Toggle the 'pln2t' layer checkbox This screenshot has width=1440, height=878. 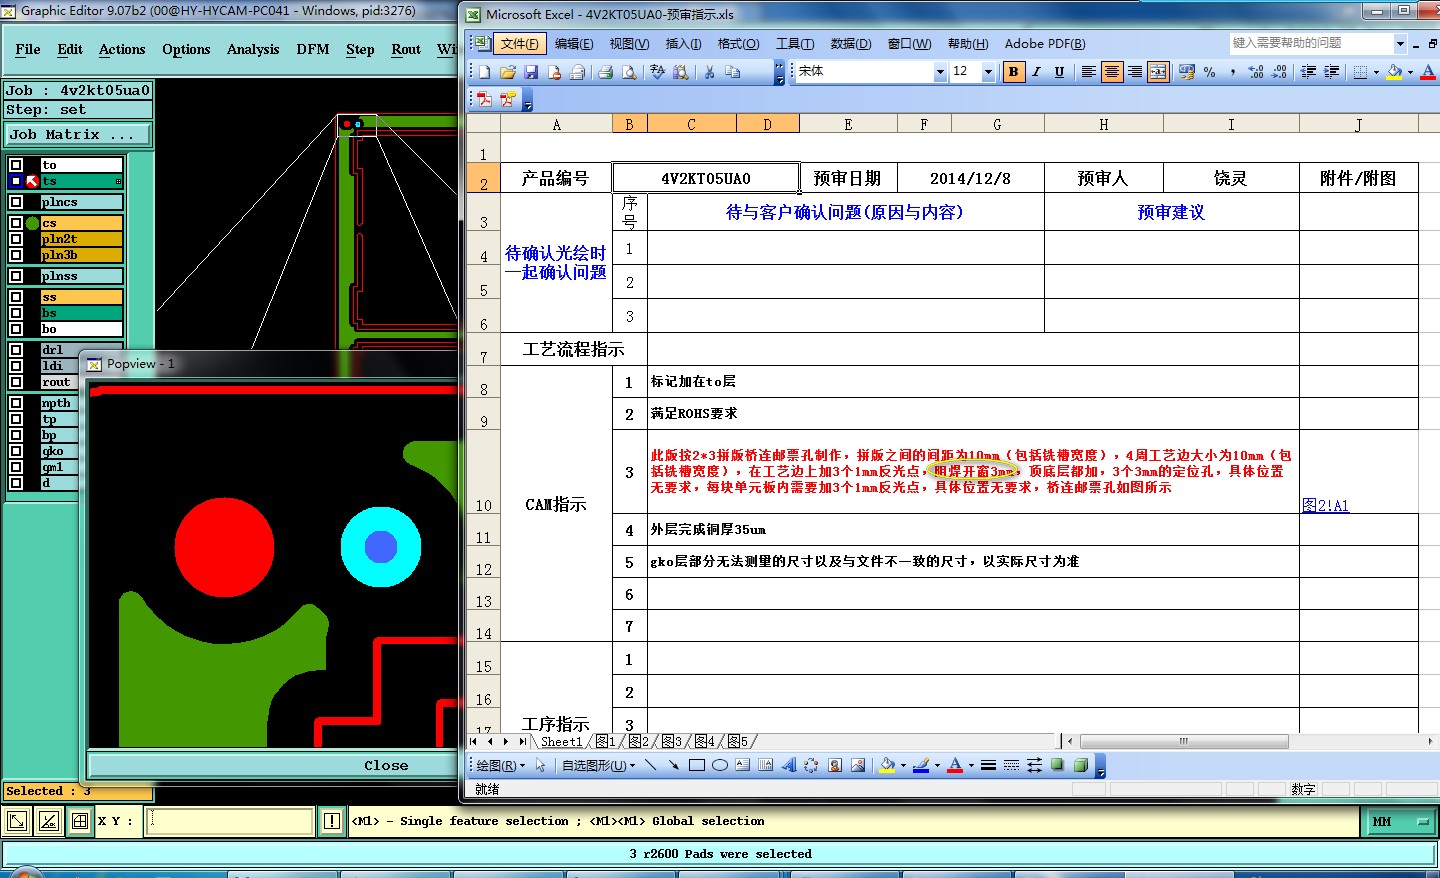[16, 239]
